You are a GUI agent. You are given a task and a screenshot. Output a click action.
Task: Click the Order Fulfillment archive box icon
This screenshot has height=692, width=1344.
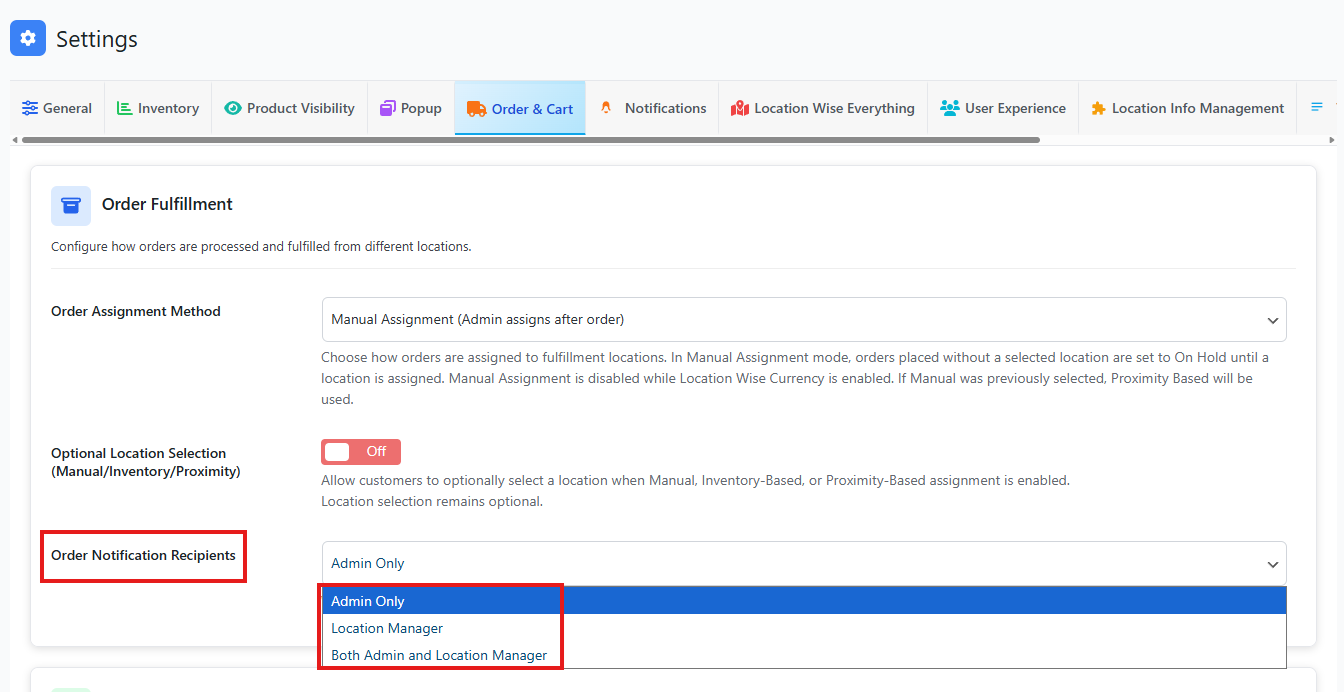point(71,205)
